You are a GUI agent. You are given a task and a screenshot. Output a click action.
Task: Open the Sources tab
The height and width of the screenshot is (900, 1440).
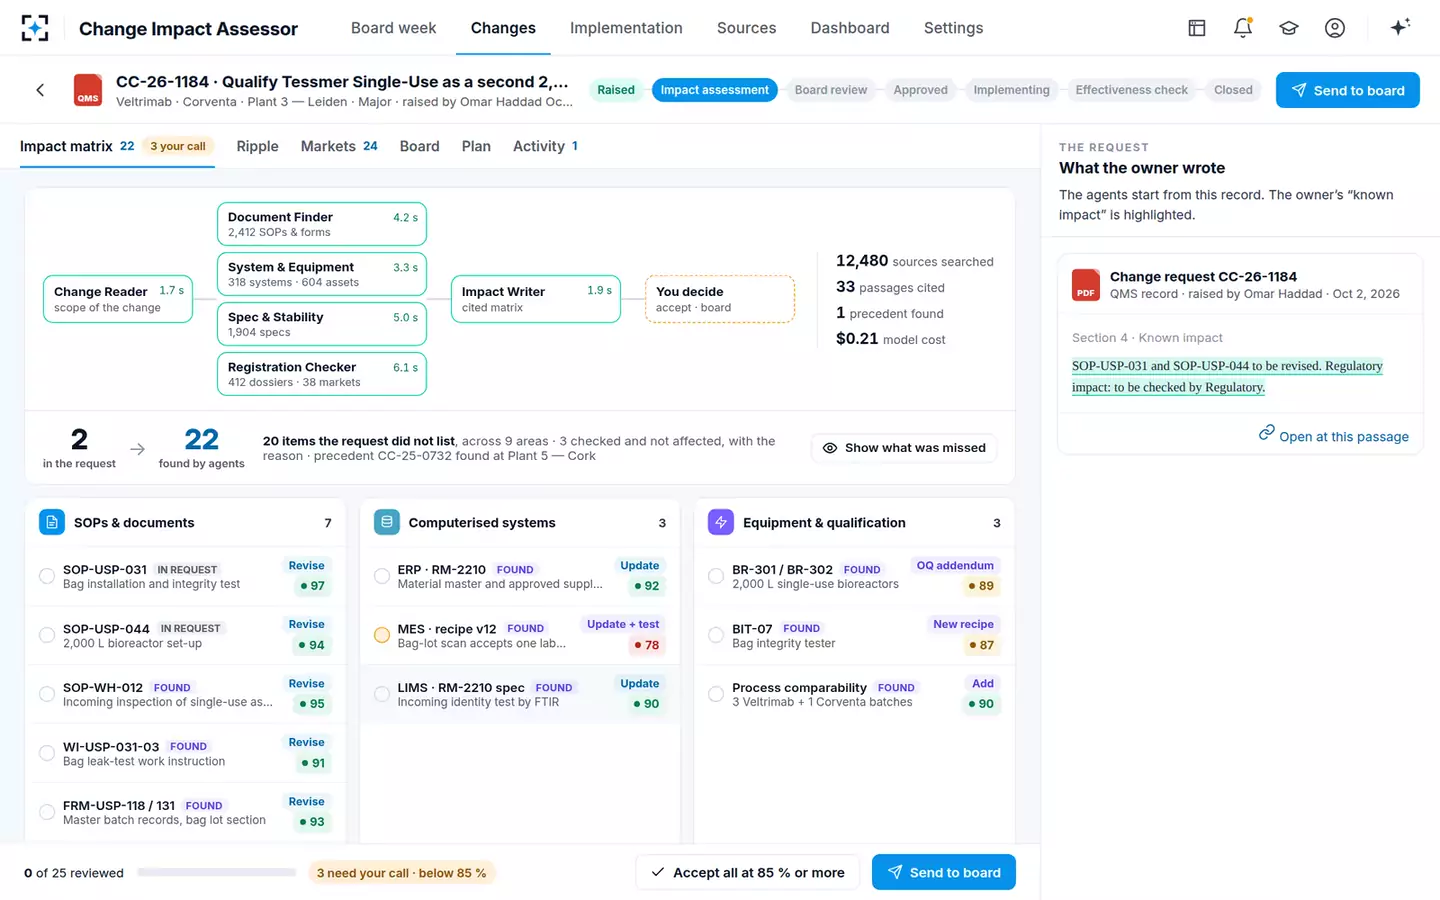(x=746, y=28)
